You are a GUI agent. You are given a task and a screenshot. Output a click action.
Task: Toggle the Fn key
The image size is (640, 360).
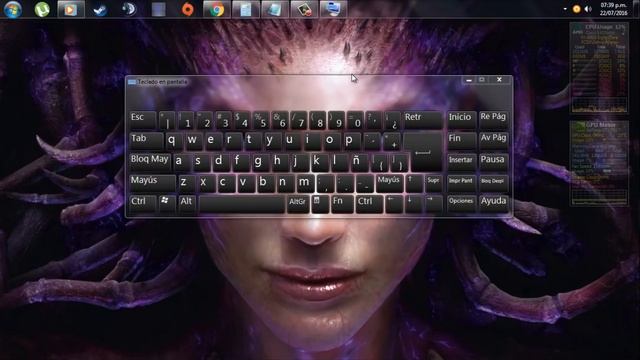342,204
